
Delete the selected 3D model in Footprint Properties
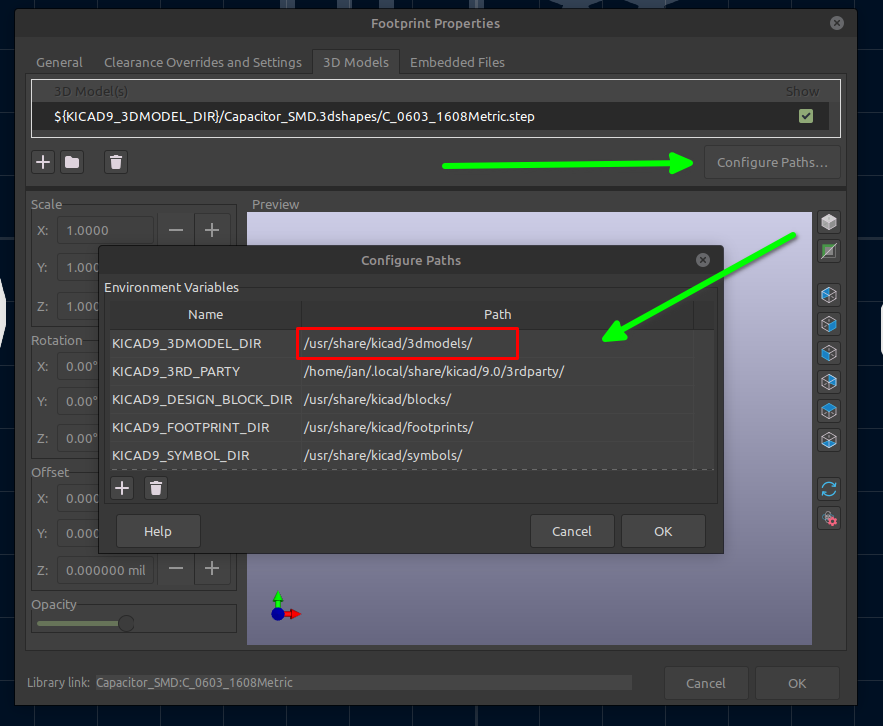(x=116, y=162)
